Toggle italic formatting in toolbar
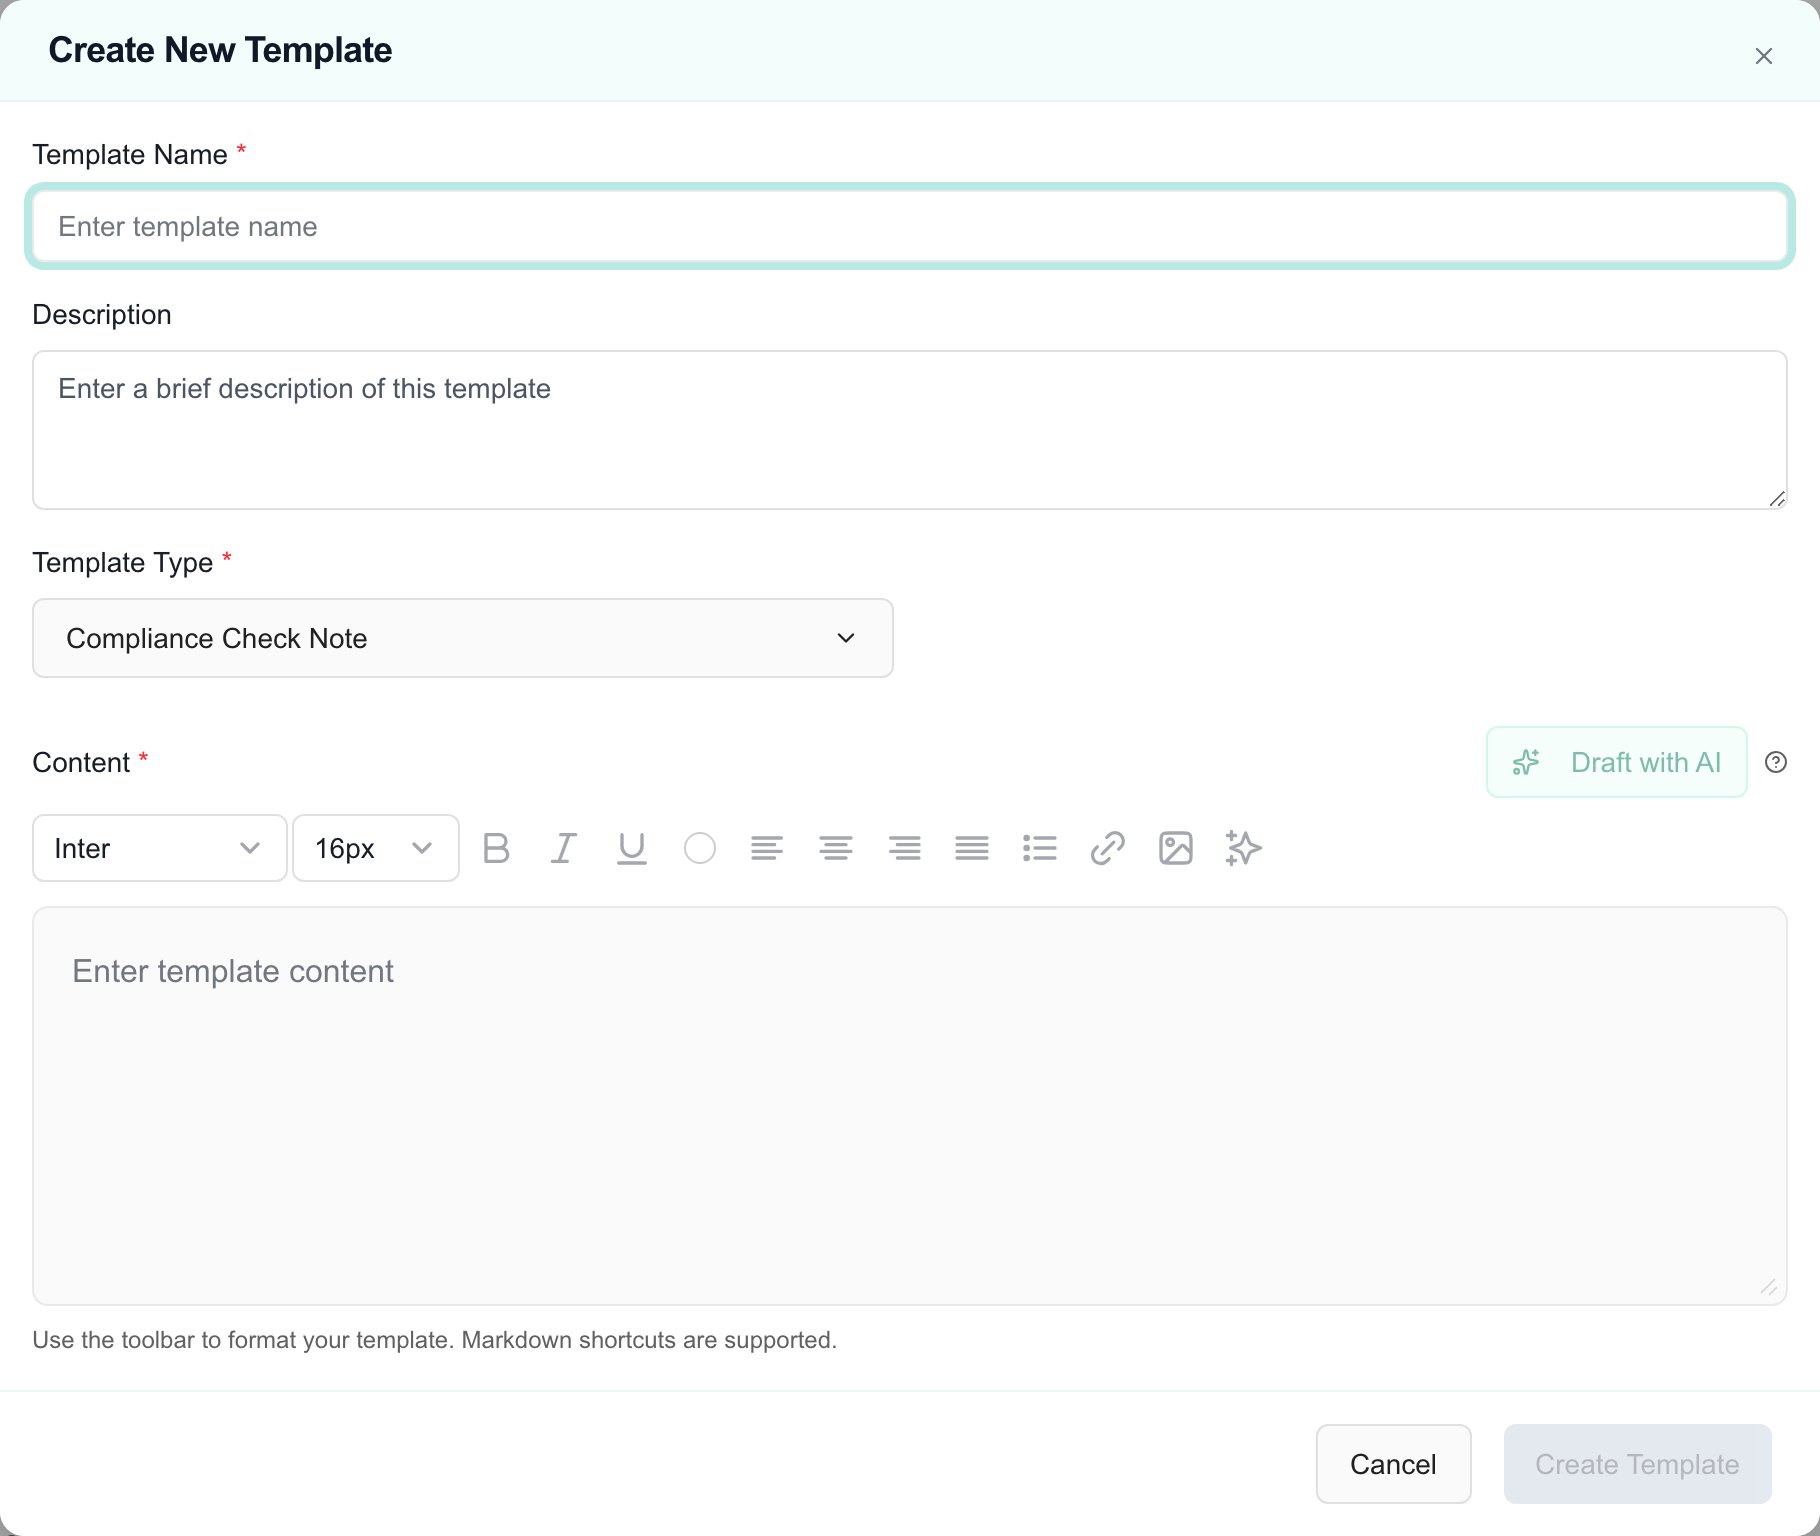 (564, 848)
